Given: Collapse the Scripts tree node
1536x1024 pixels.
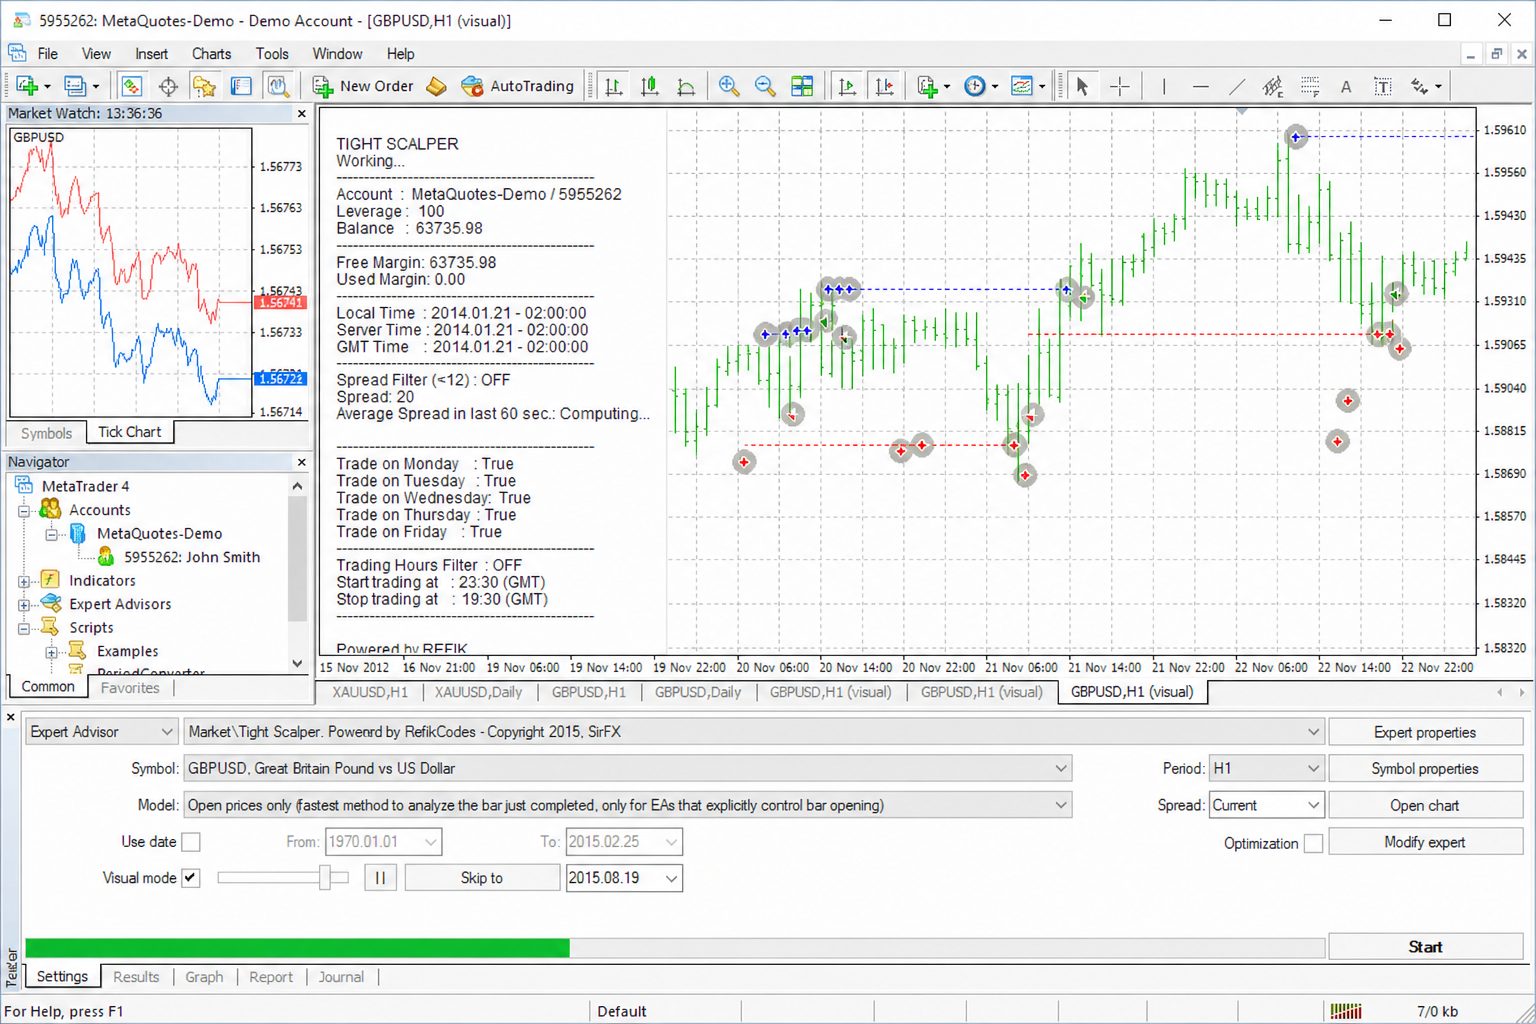Looking at the screenshot, I should pyautogui.click(x=24, y=628).
